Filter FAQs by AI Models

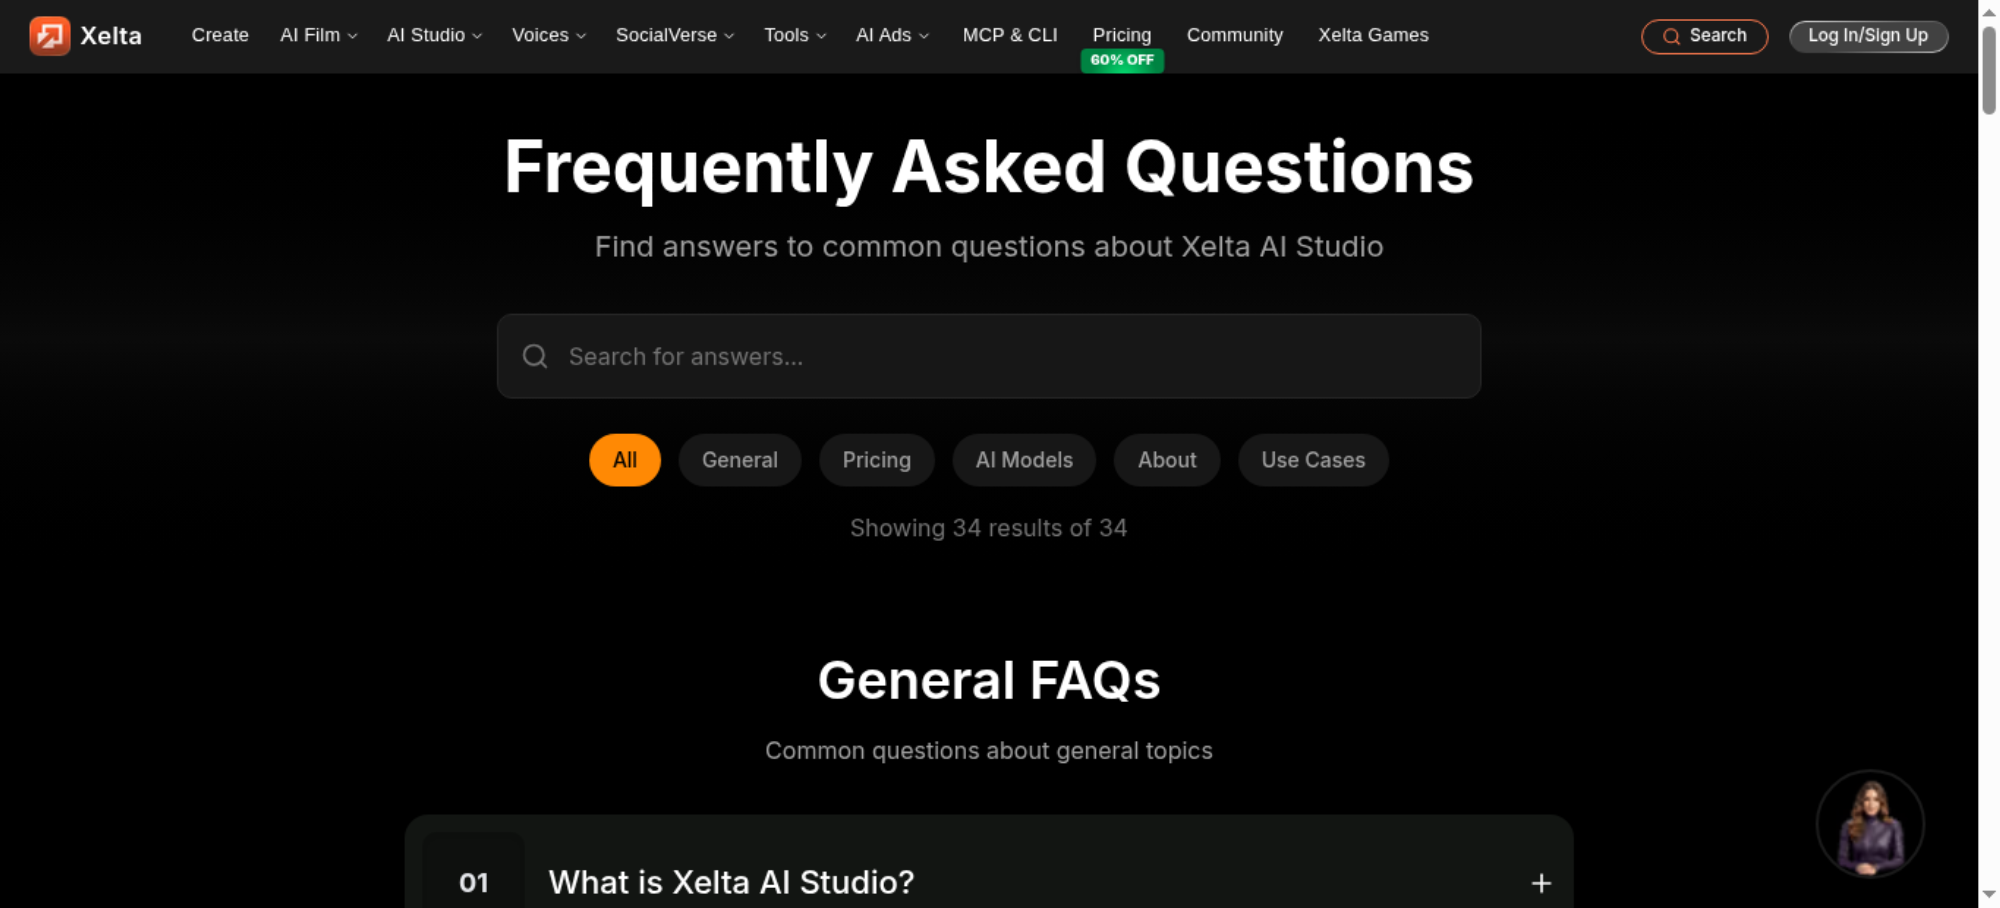tap(1024, 460)
